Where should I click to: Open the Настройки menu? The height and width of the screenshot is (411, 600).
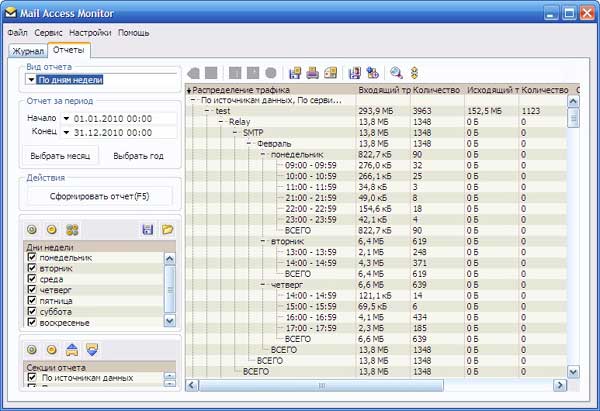point(90,33)
